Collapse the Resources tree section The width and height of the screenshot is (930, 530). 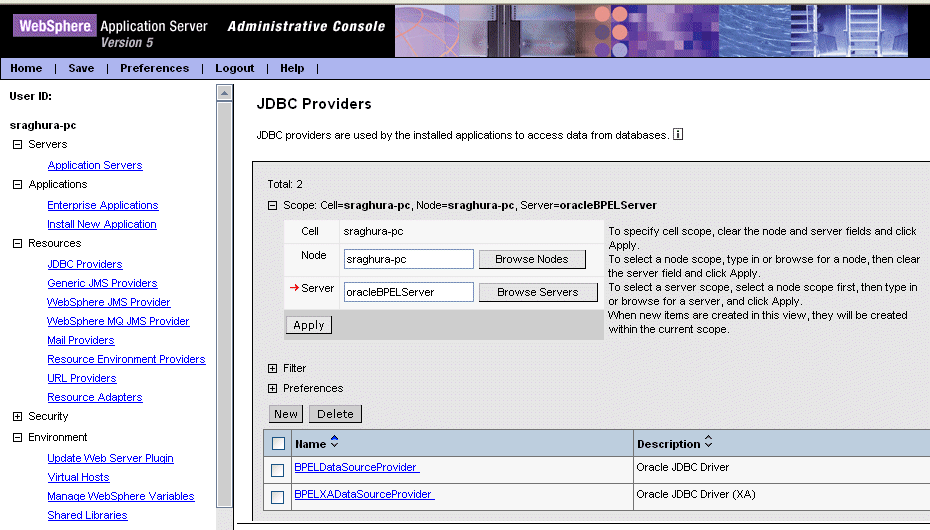(x=17, y=243)
